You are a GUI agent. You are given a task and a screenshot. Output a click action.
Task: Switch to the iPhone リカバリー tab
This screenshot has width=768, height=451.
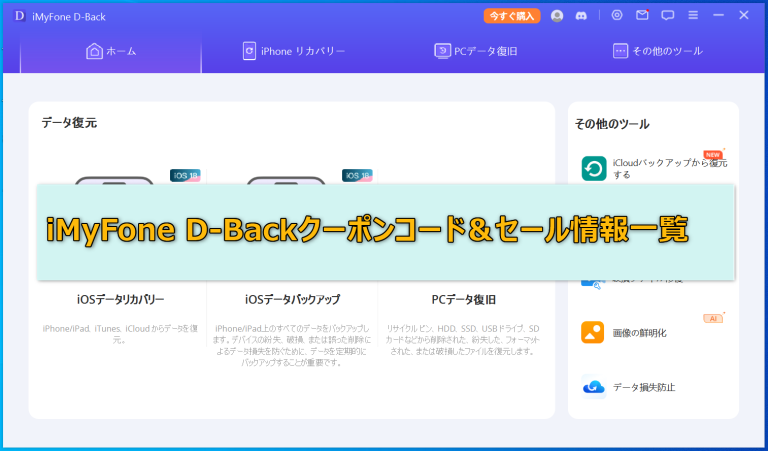pyautogui.click(x=294, y=51)
